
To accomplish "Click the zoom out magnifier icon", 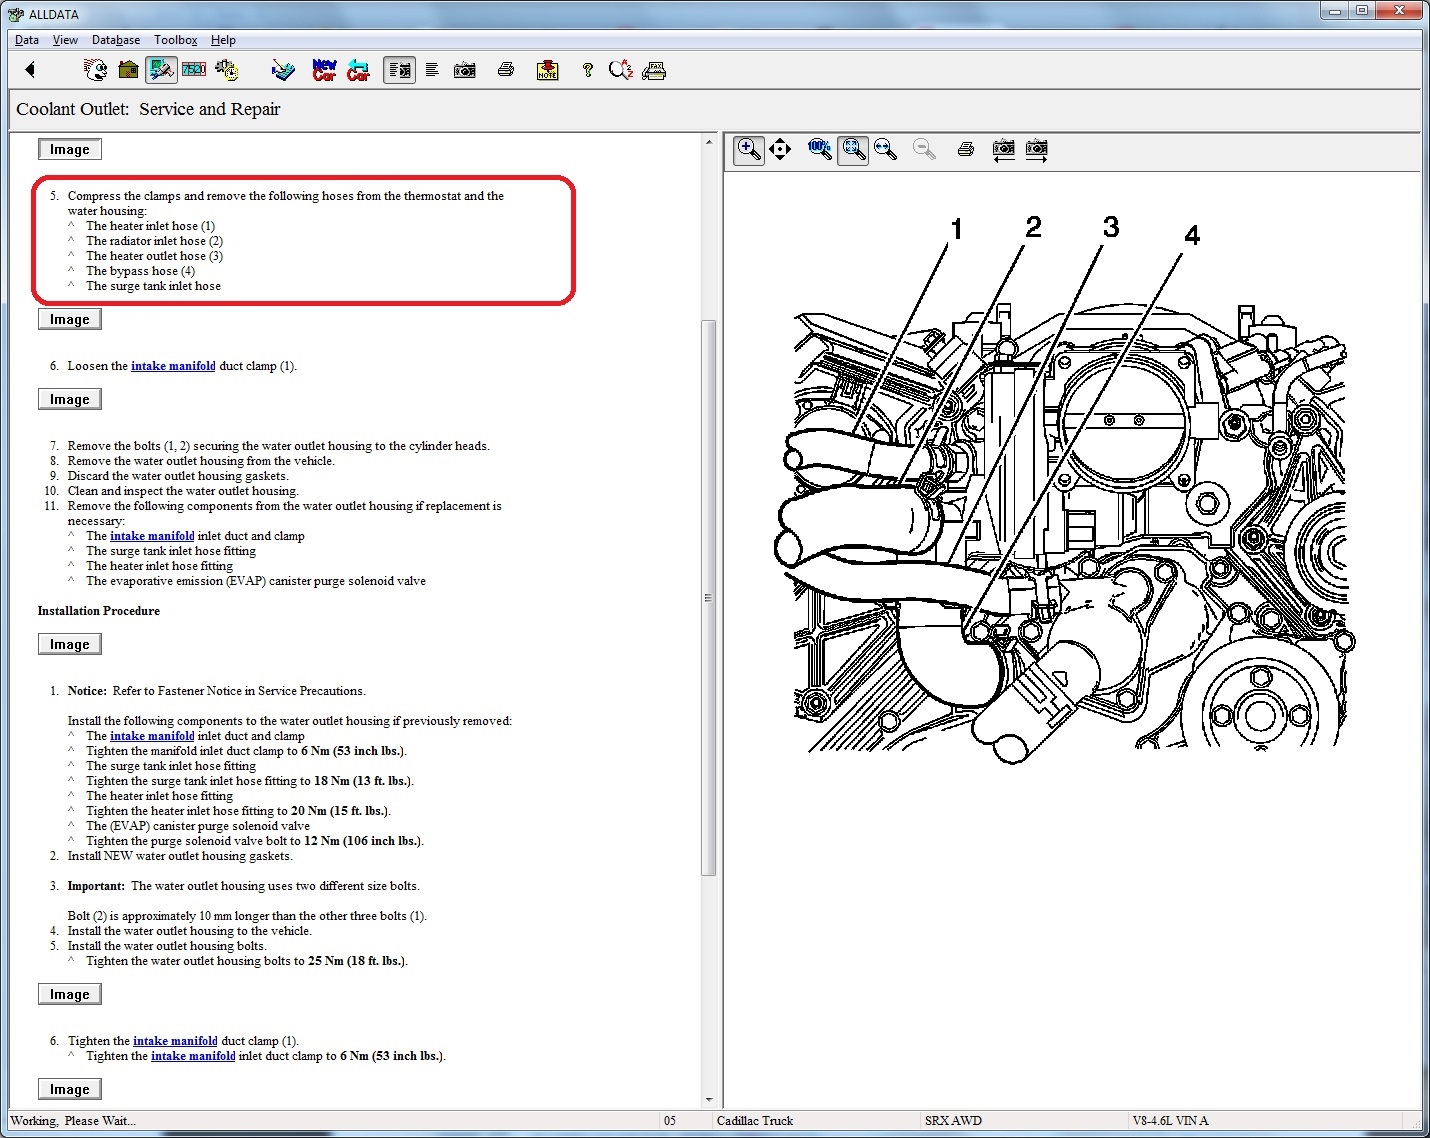I will tap(925, 150).
